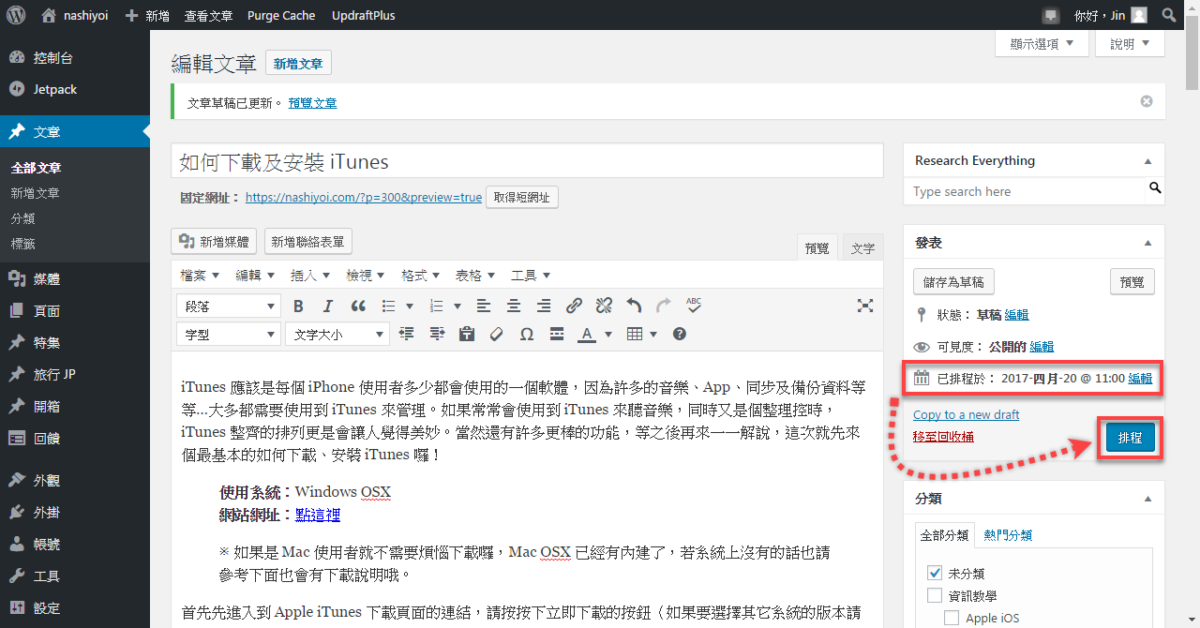Click the text color A icon
The height and width of the screenshot is (628, 1200).
586,334
